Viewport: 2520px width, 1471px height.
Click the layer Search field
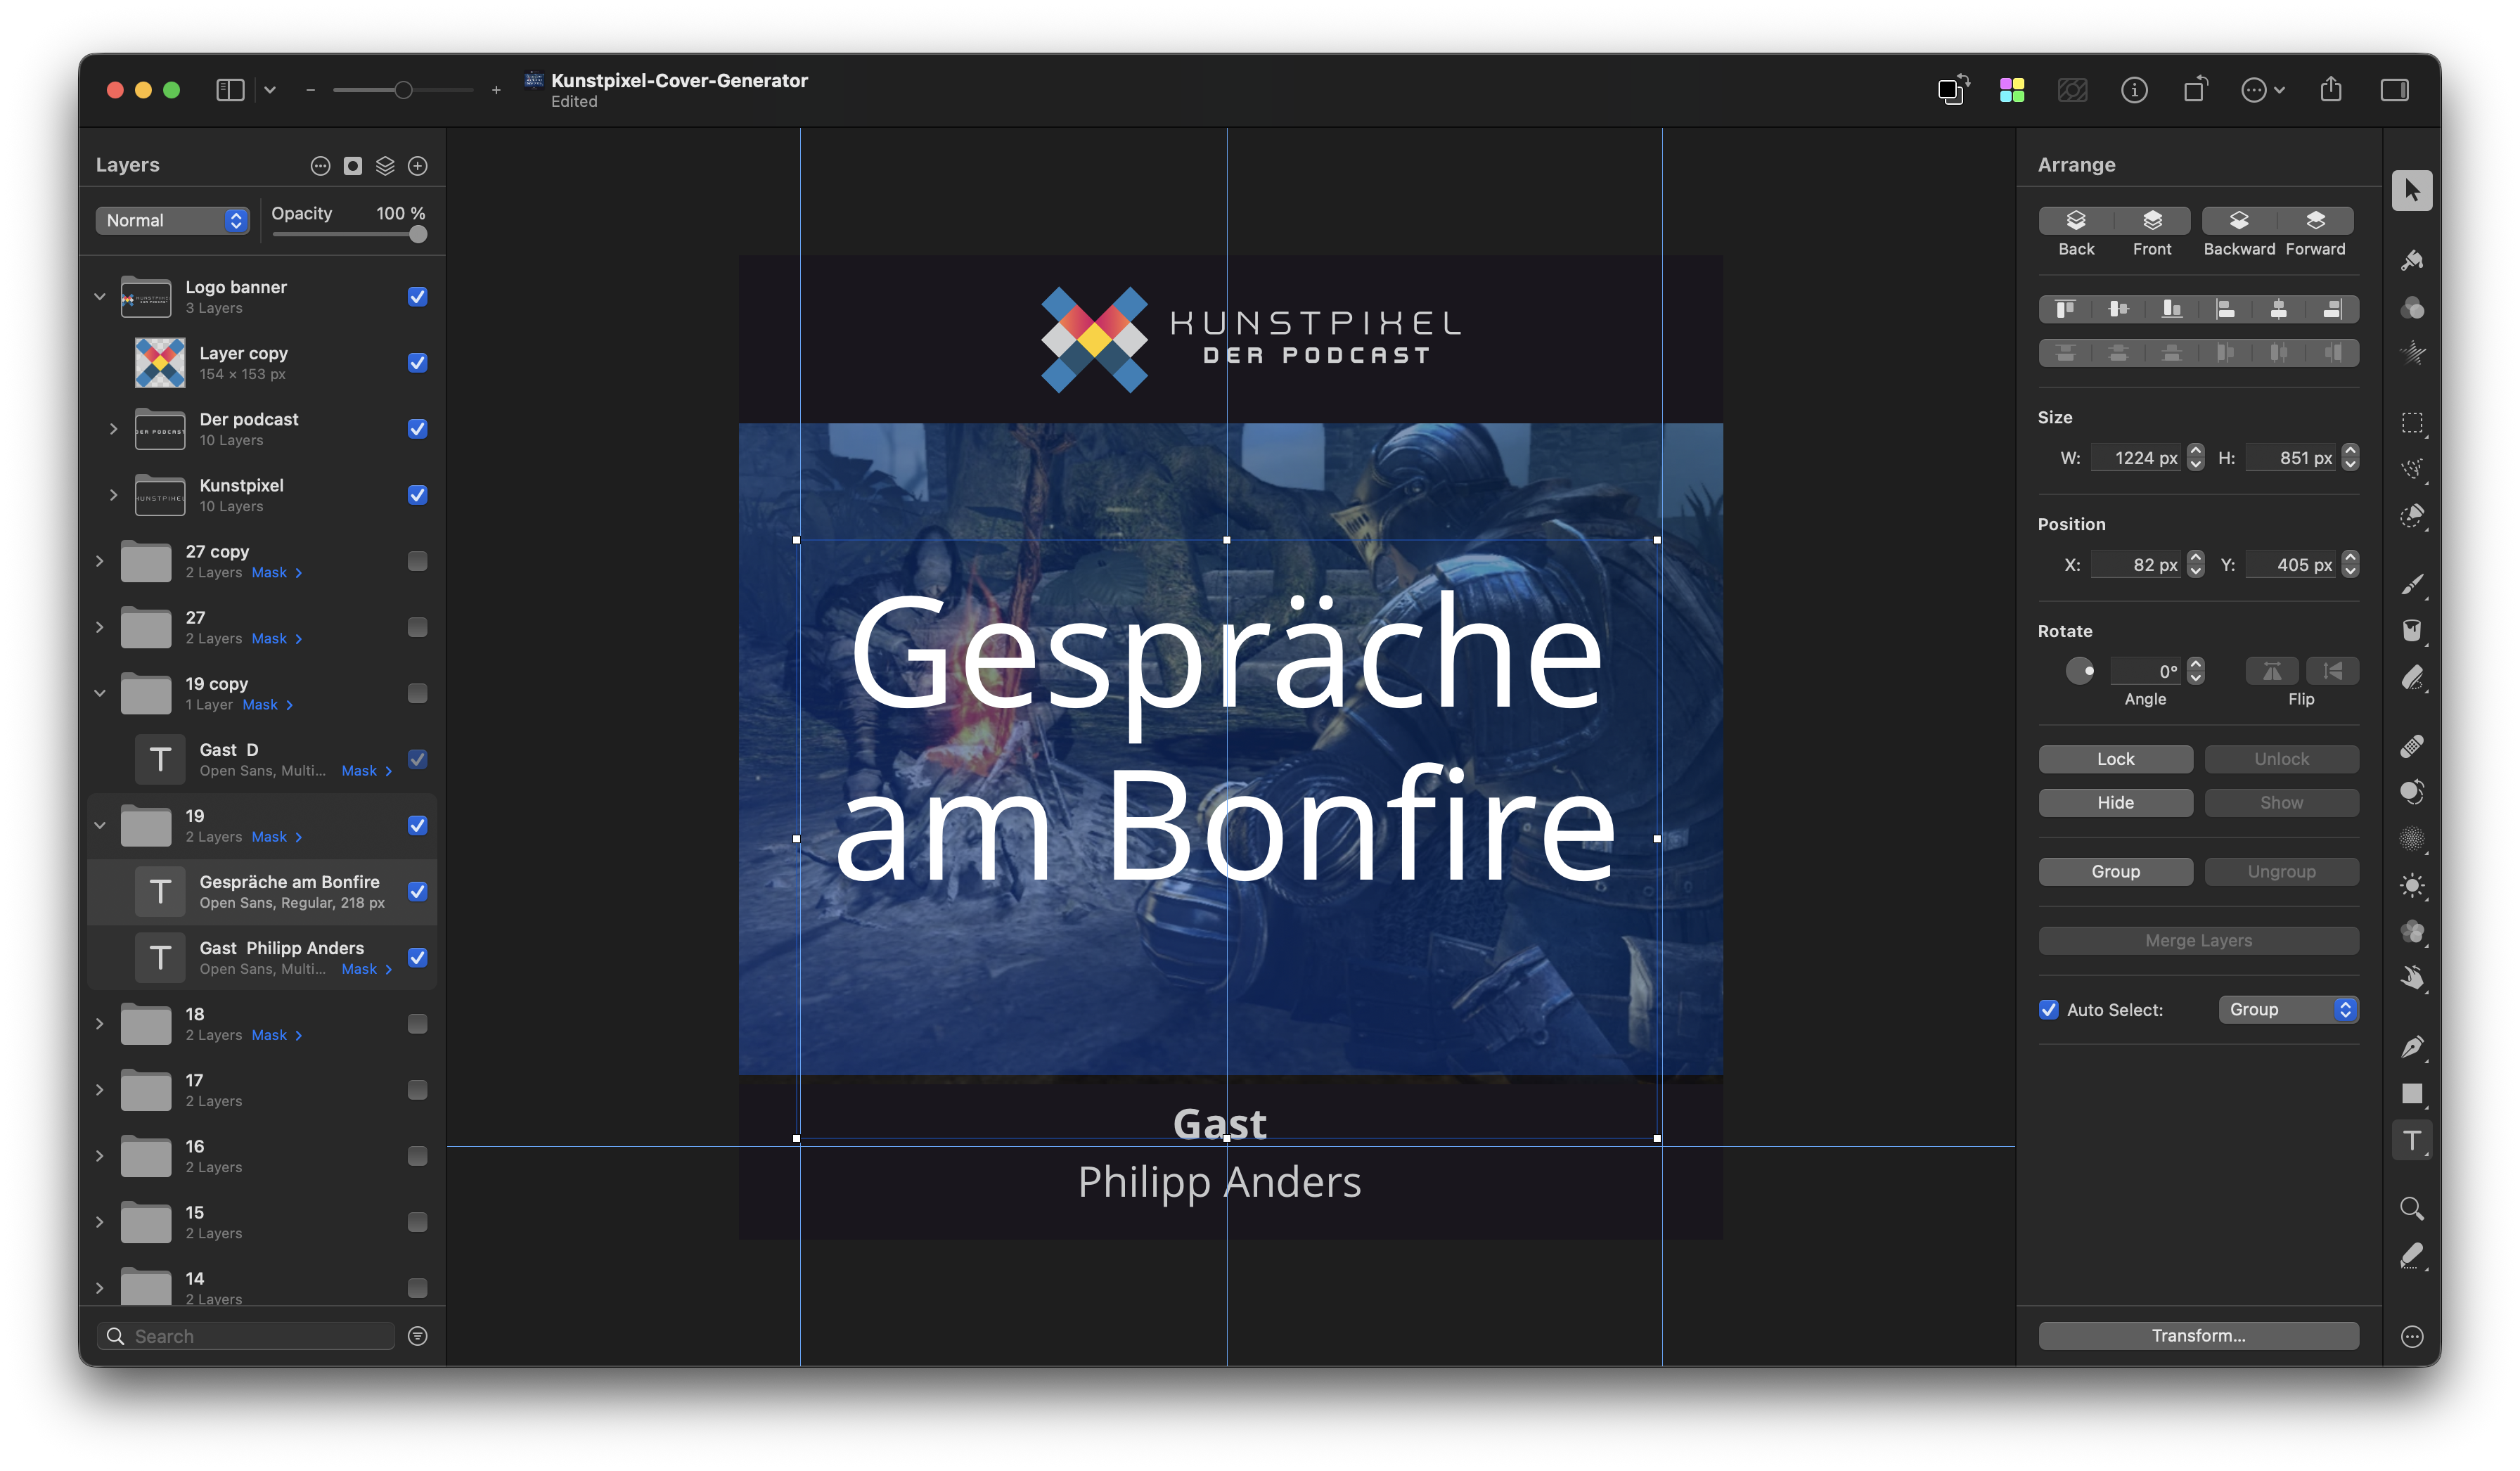tap(245, 1336)
